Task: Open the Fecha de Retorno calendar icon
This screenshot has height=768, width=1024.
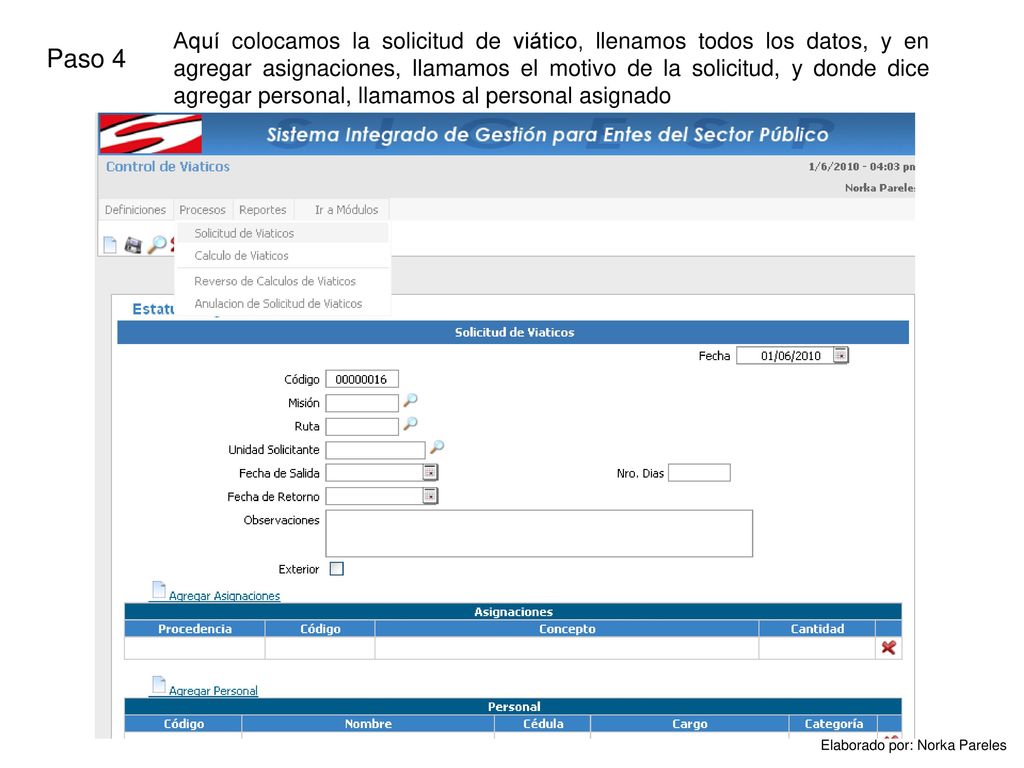Action: 430,496
